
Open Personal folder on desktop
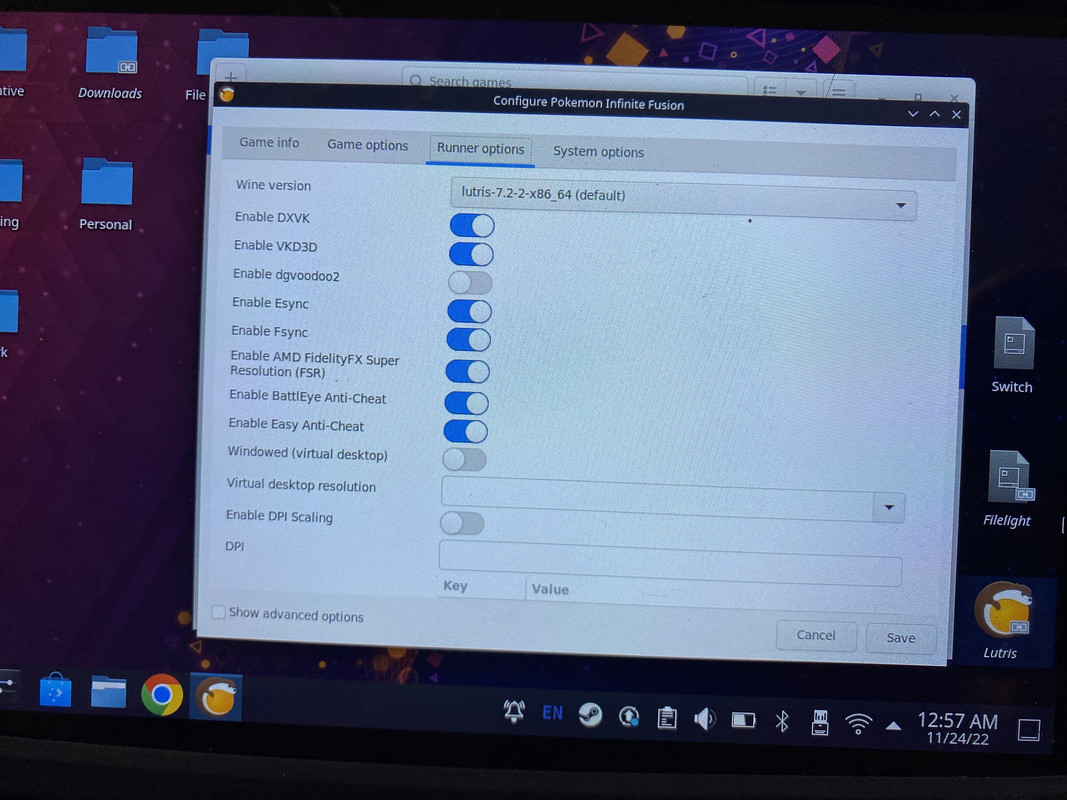pyautogui.click(x=106, y=195)
